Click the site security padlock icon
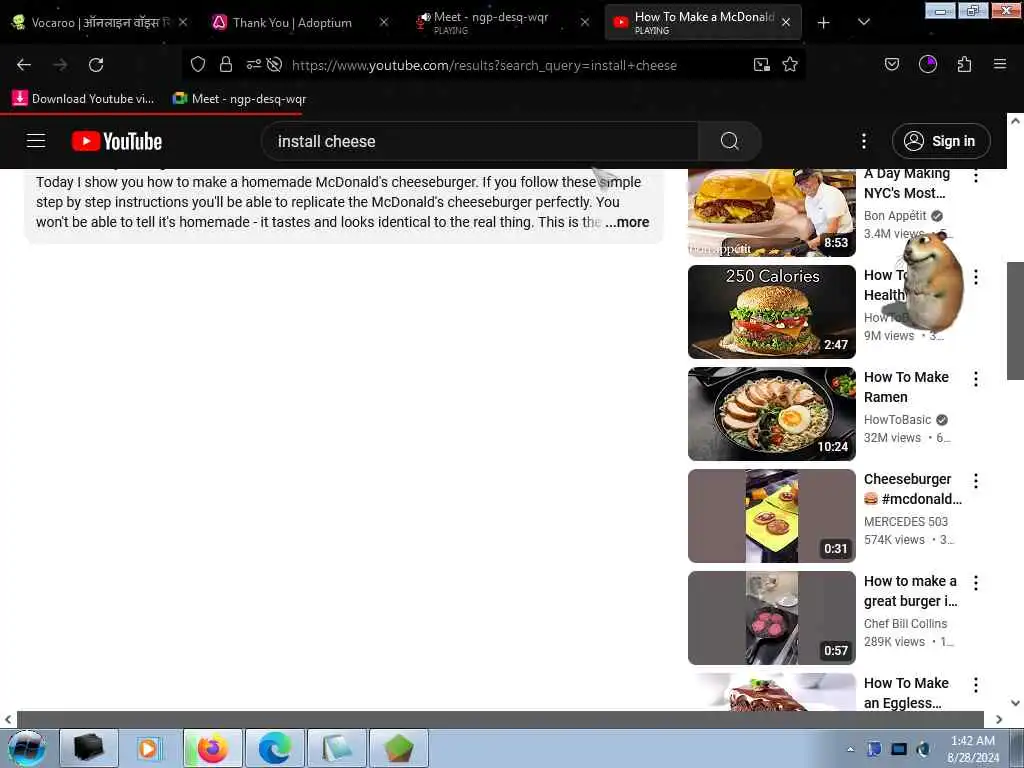 (226, 65)
